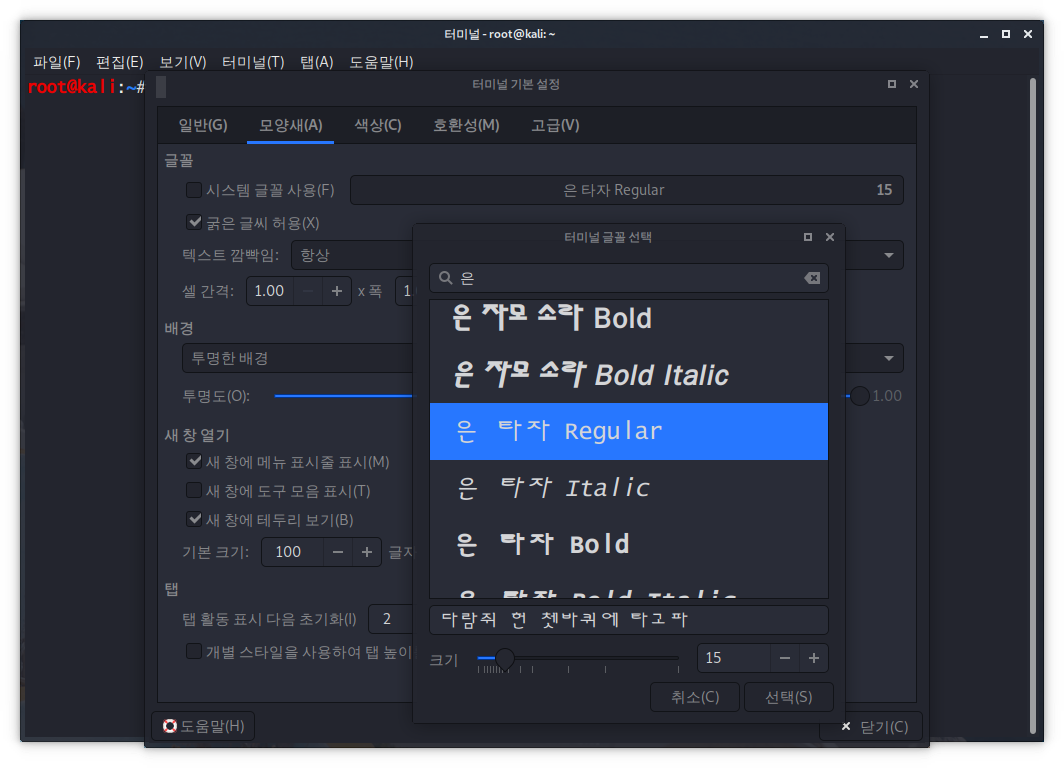
Task: Maximize the main terminal window
Action: click(1006, 34)
